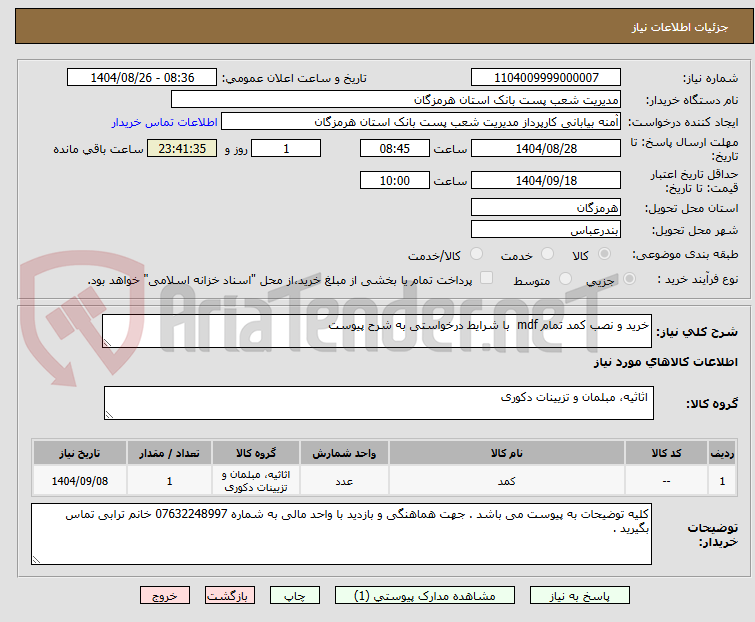Click the announcement date field 1404/08/26 - 08:36
Screen dimensions: 755x622
pos(142,77)
